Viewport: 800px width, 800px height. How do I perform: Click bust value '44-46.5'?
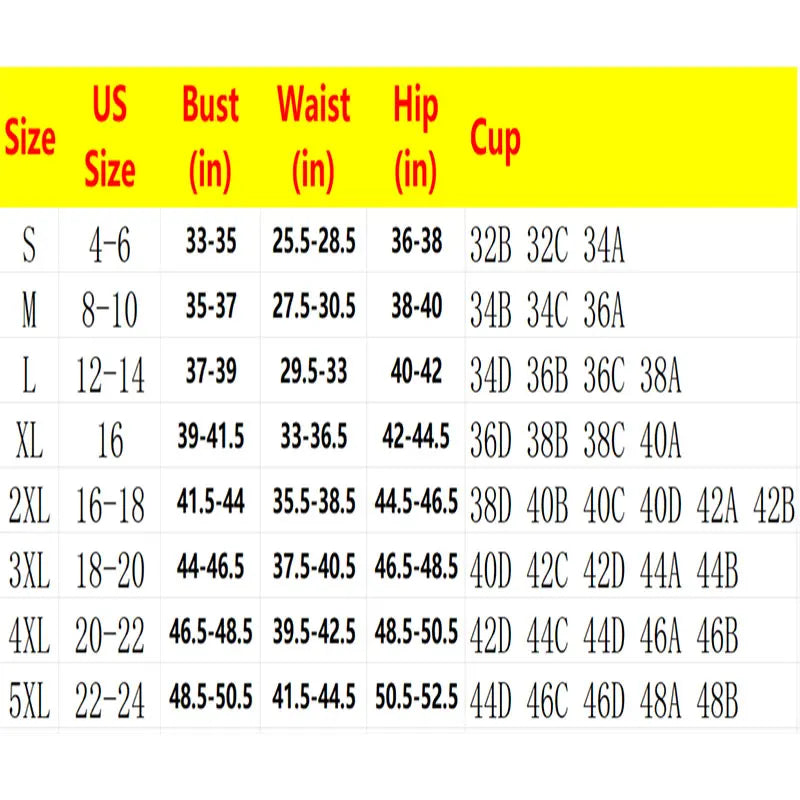(211, 566)
